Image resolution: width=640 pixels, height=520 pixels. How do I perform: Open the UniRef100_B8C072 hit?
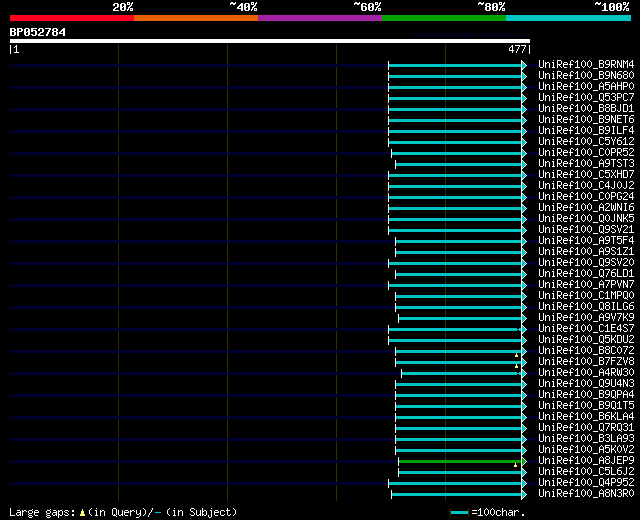click(x=586, y=351)
